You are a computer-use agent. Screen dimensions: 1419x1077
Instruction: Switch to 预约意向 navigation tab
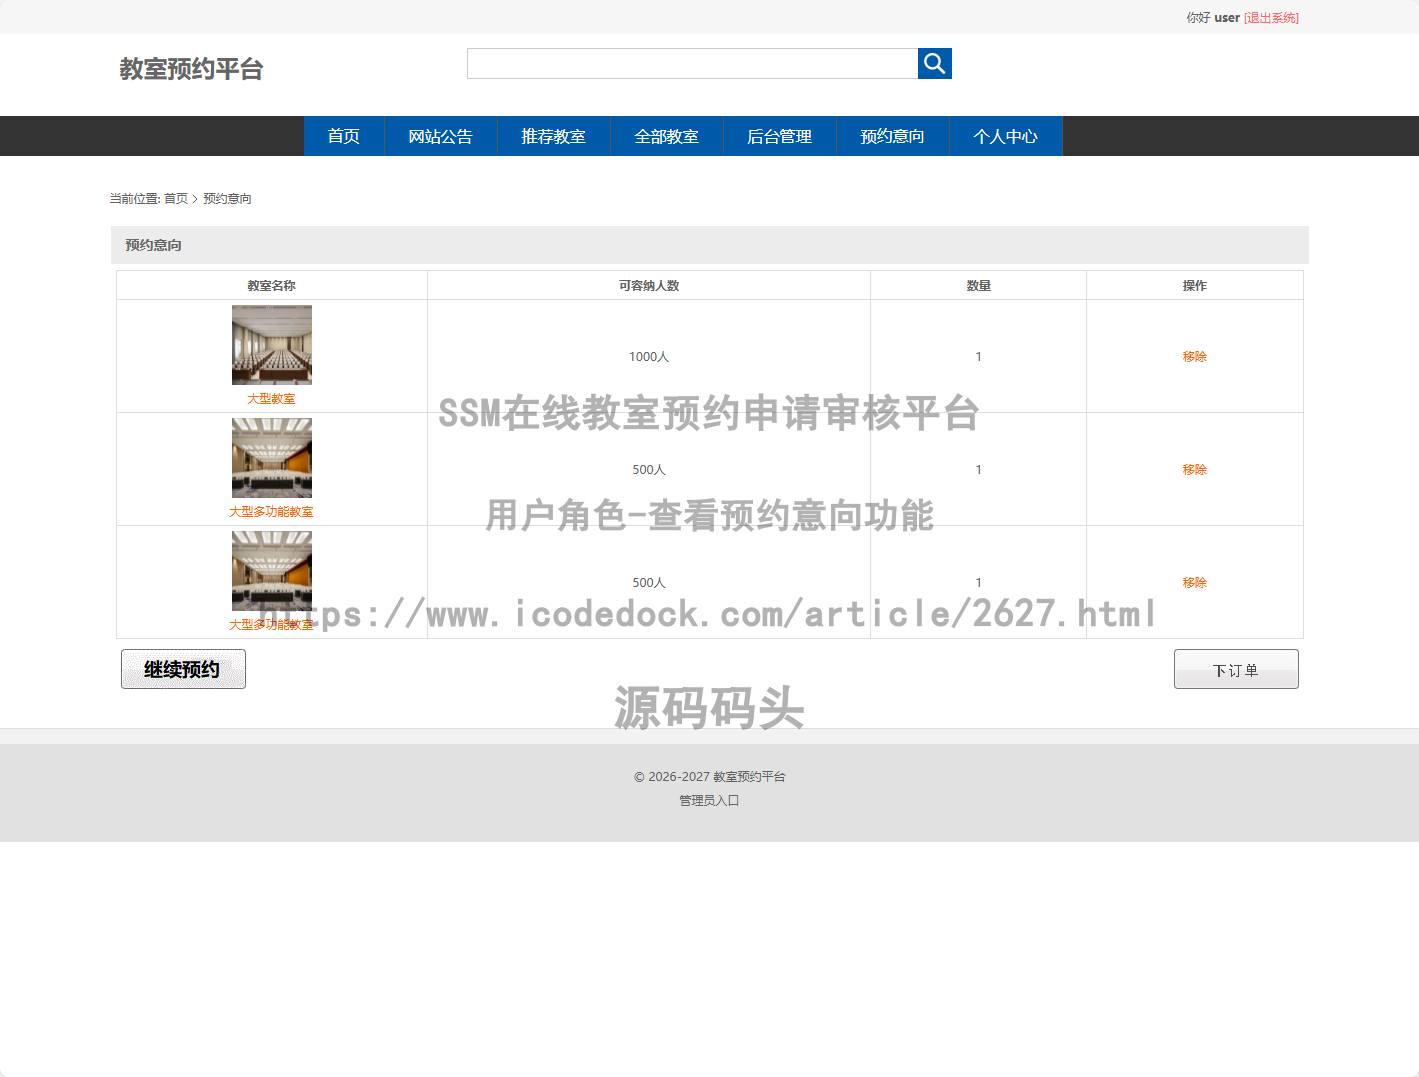(x=892, y=136)
